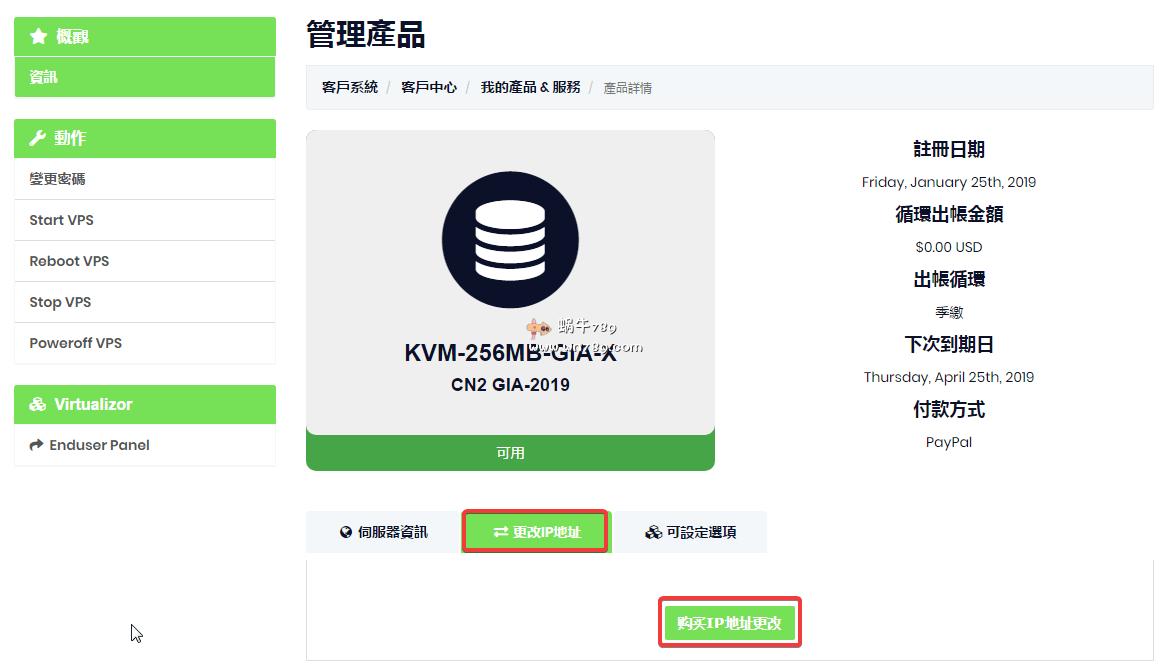The width and height of the screenshot is (1169, 672).
Task: Select 資訊 in the sidebar overview
Action: (x=44, y=77)
